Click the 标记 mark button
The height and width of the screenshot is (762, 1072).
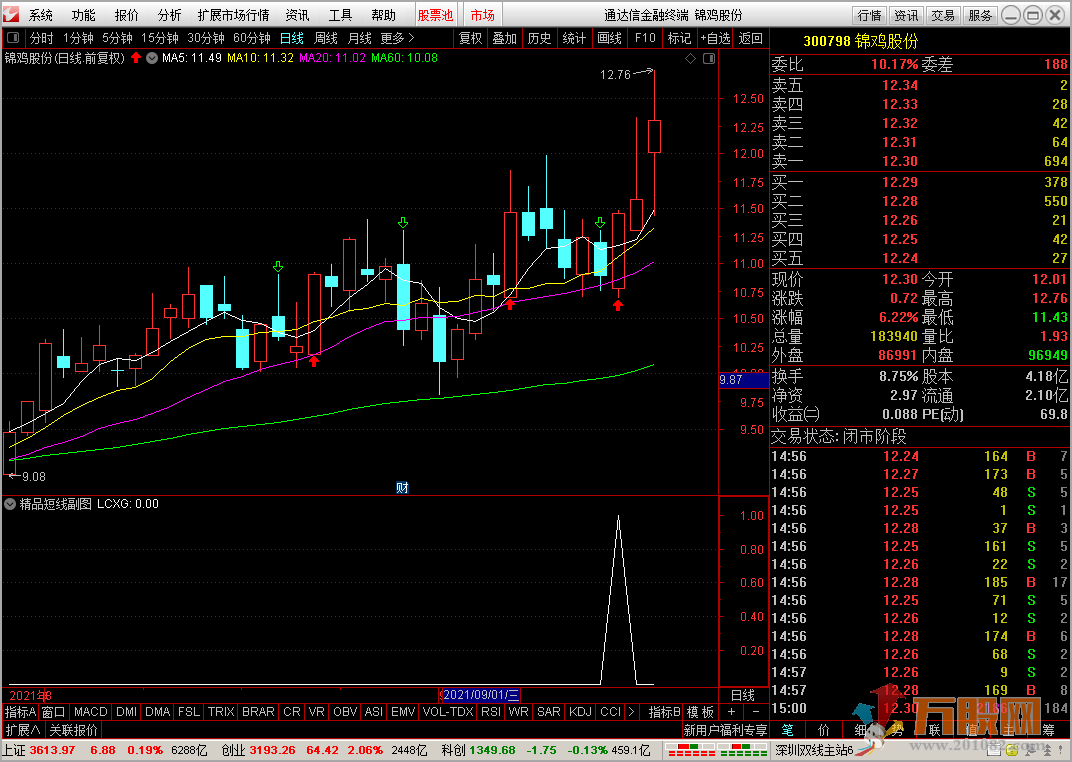tap(680, 38)
